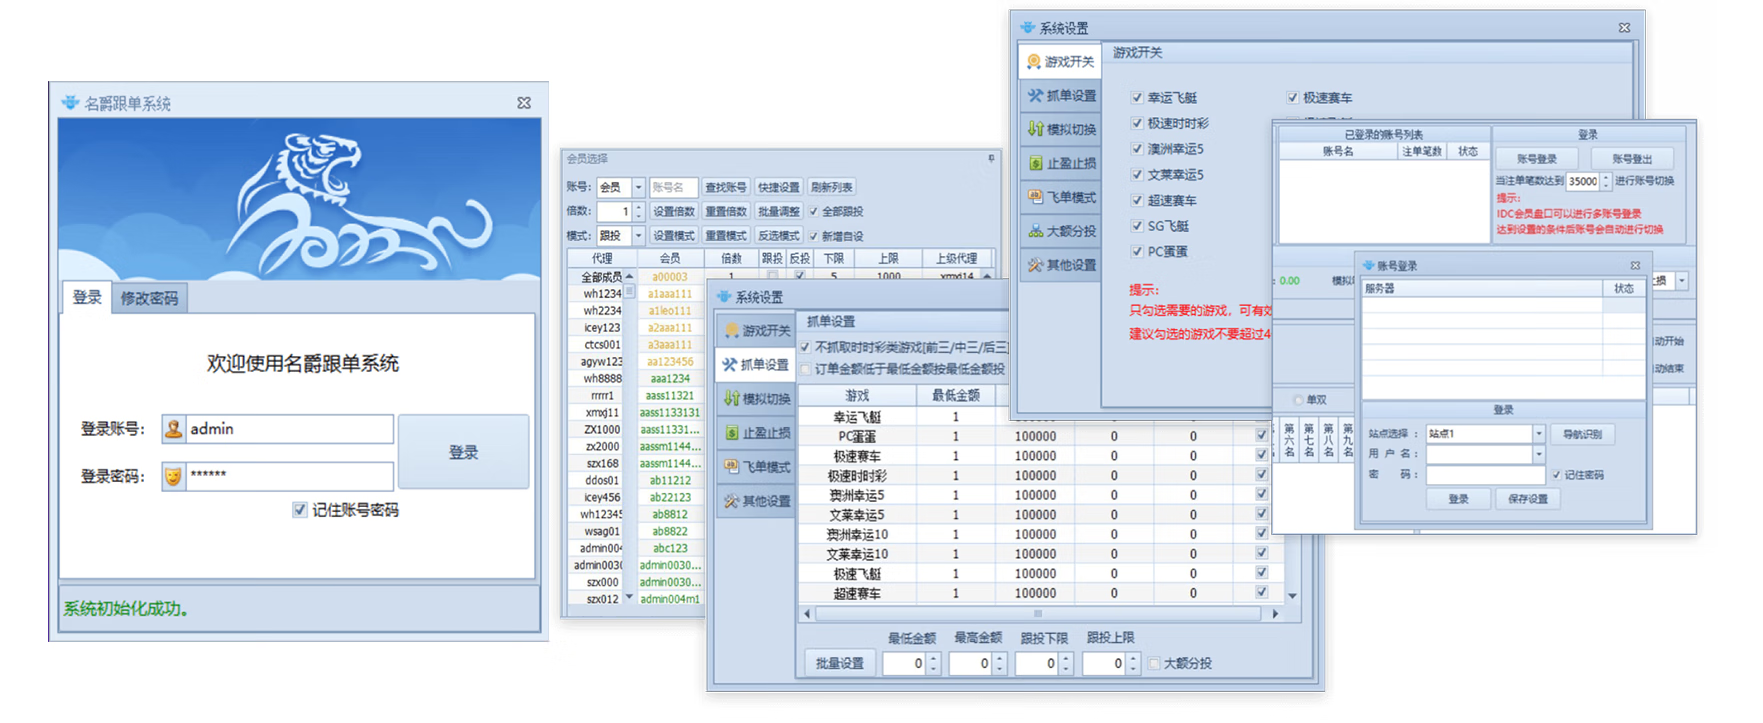Switch to the 修改密码 tab
Screen dimensions: 1763x723
(149, 298)
